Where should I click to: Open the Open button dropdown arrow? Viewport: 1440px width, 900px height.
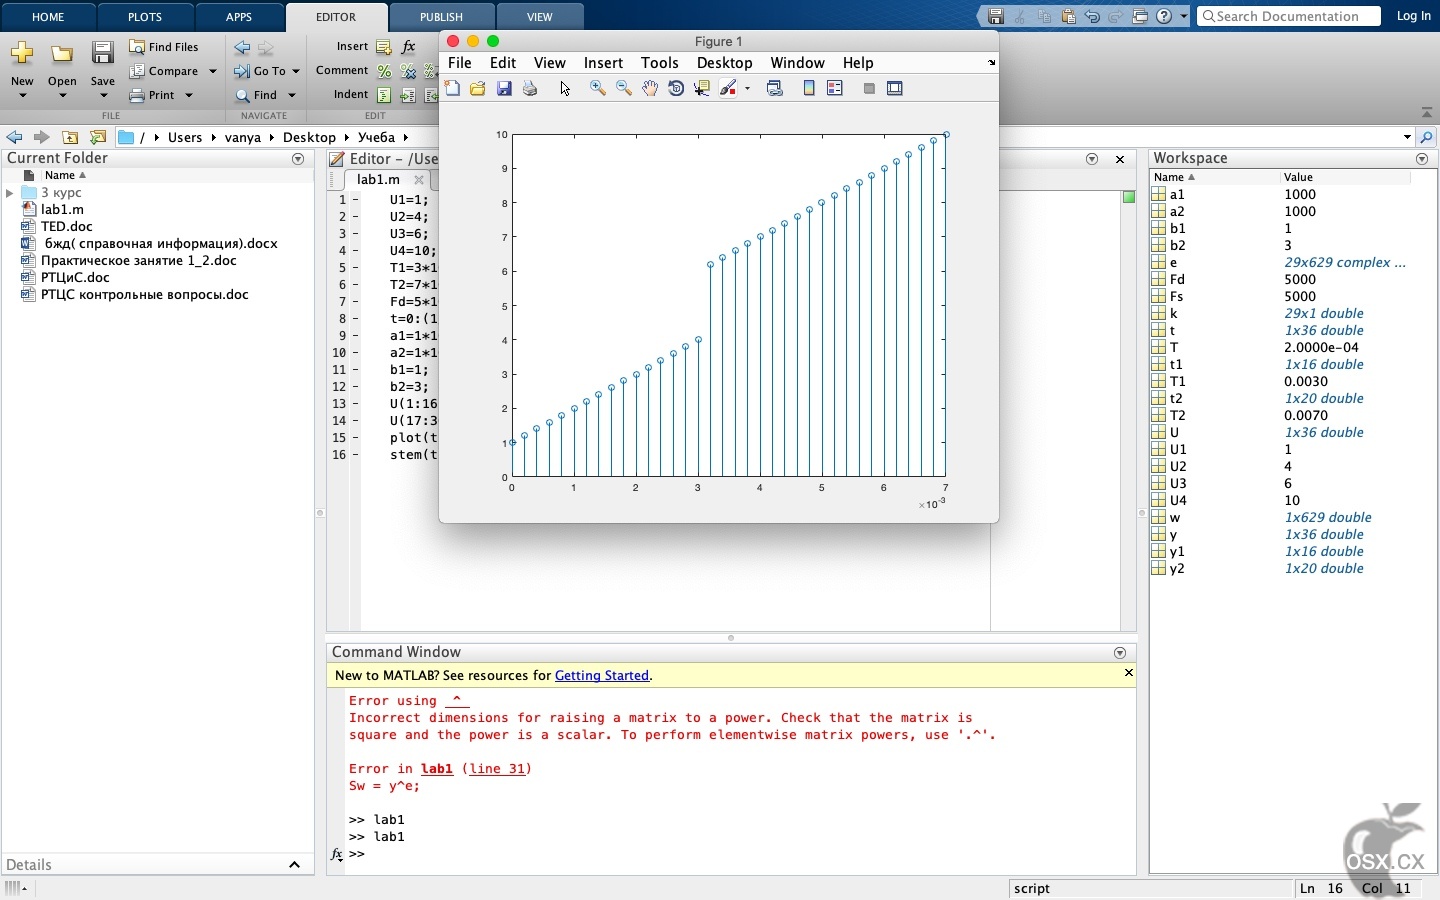coord(62,96)
